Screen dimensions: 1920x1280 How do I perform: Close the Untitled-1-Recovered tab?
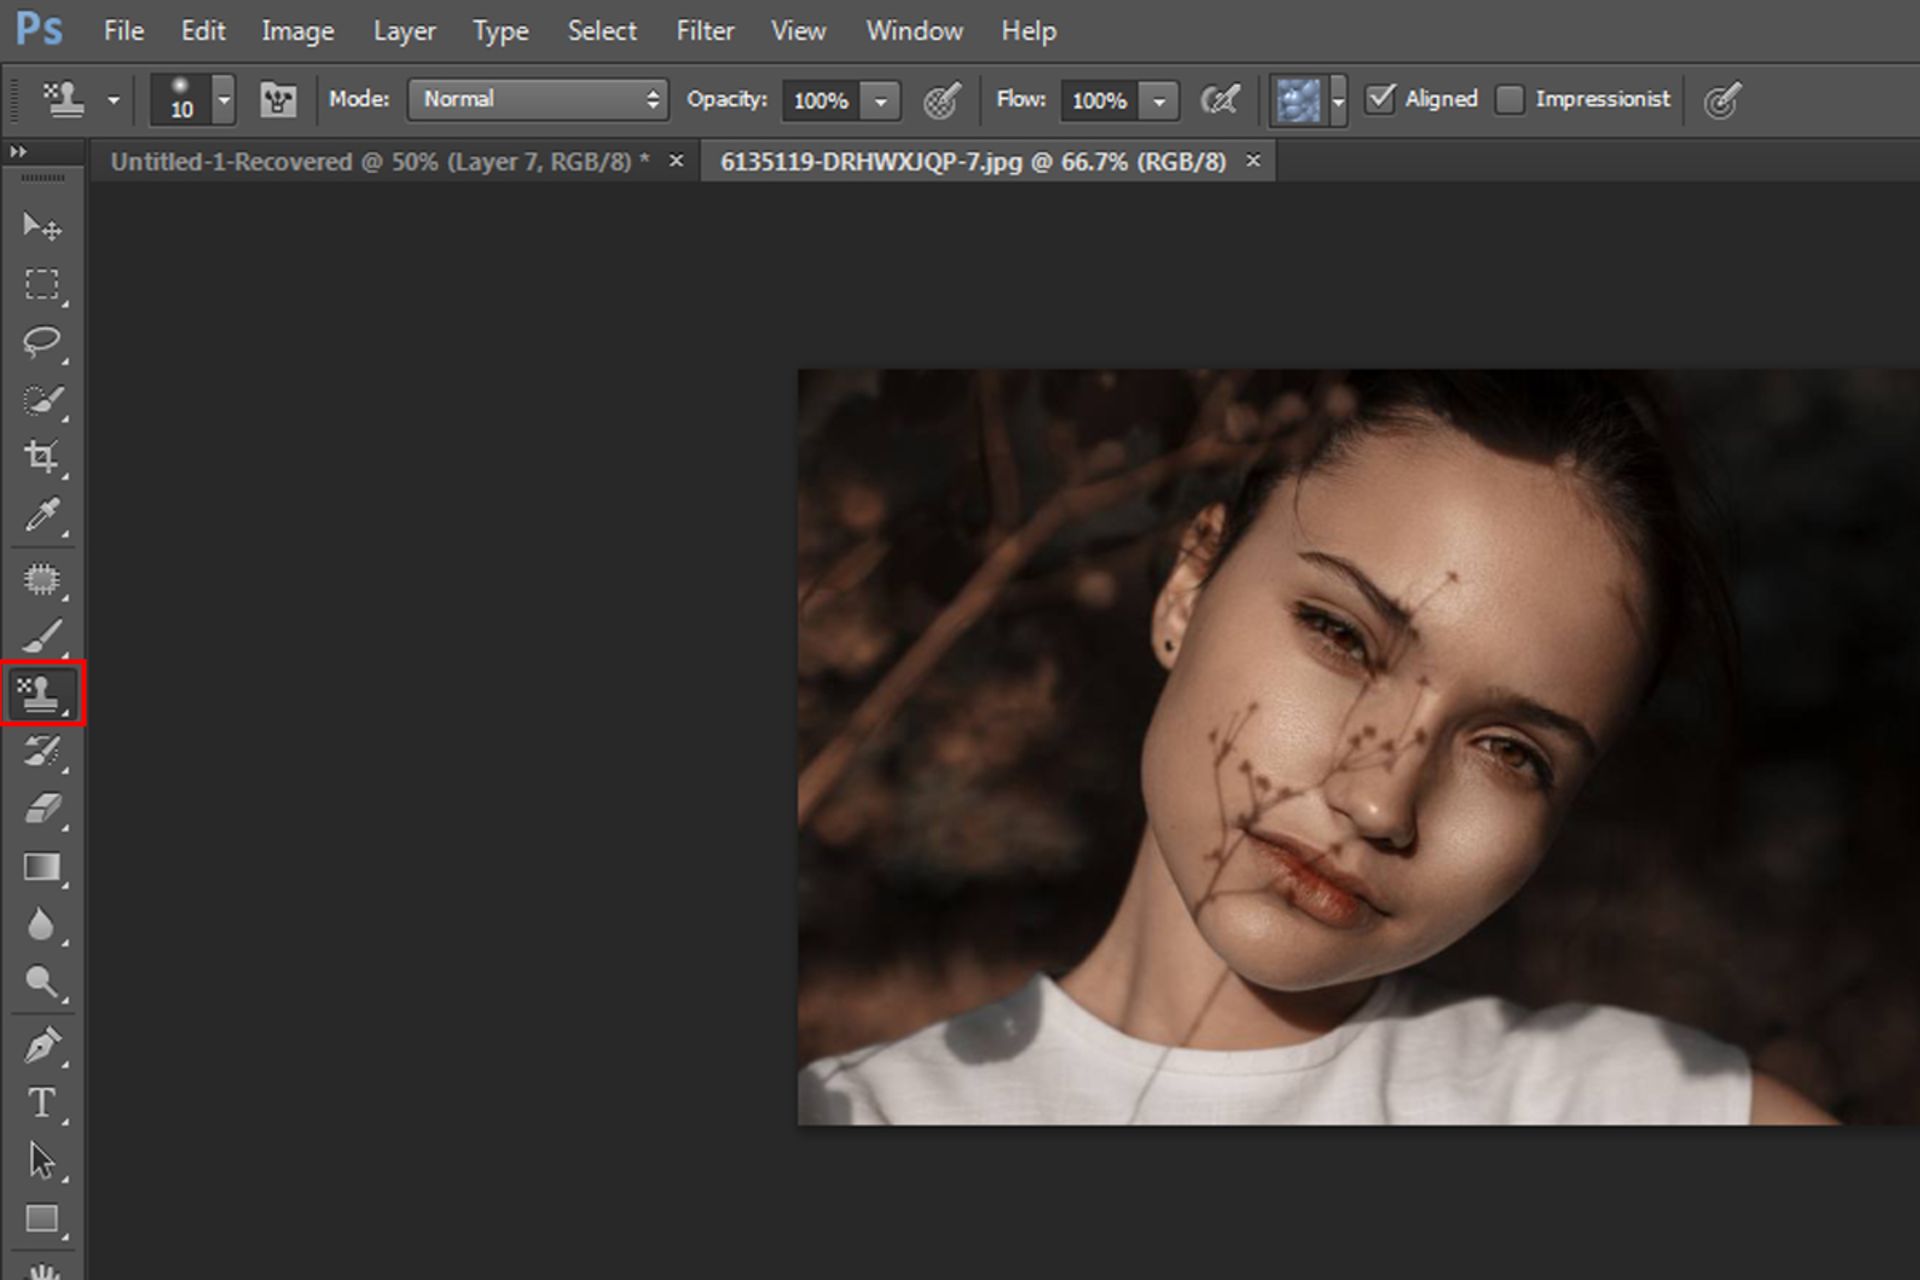tap(676, 160)
